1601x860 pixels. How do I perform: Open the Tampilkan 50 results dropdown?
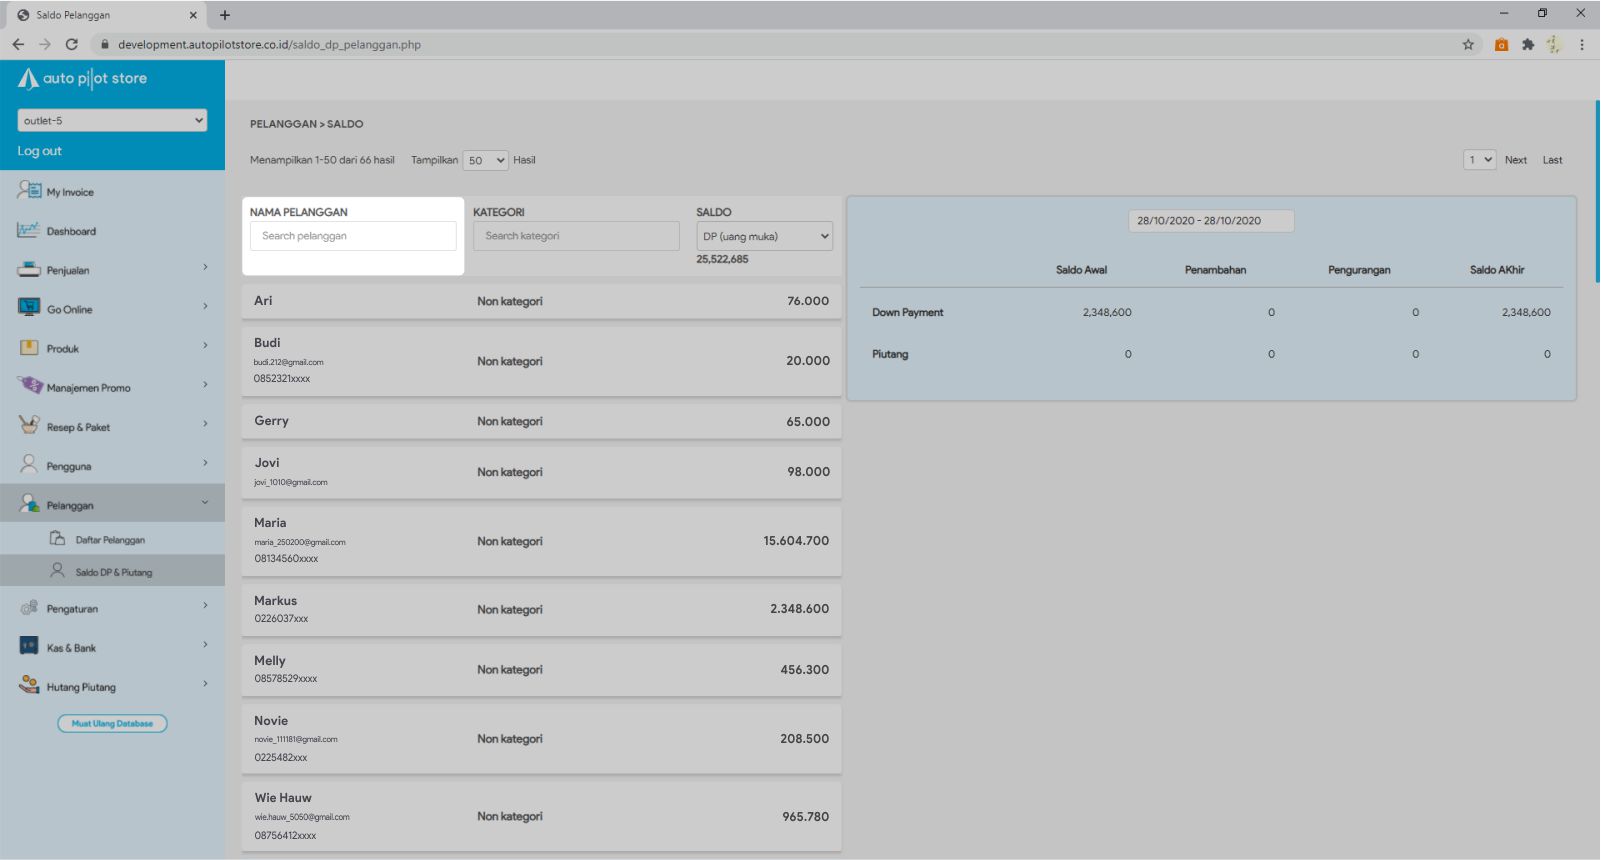(486, 160)
